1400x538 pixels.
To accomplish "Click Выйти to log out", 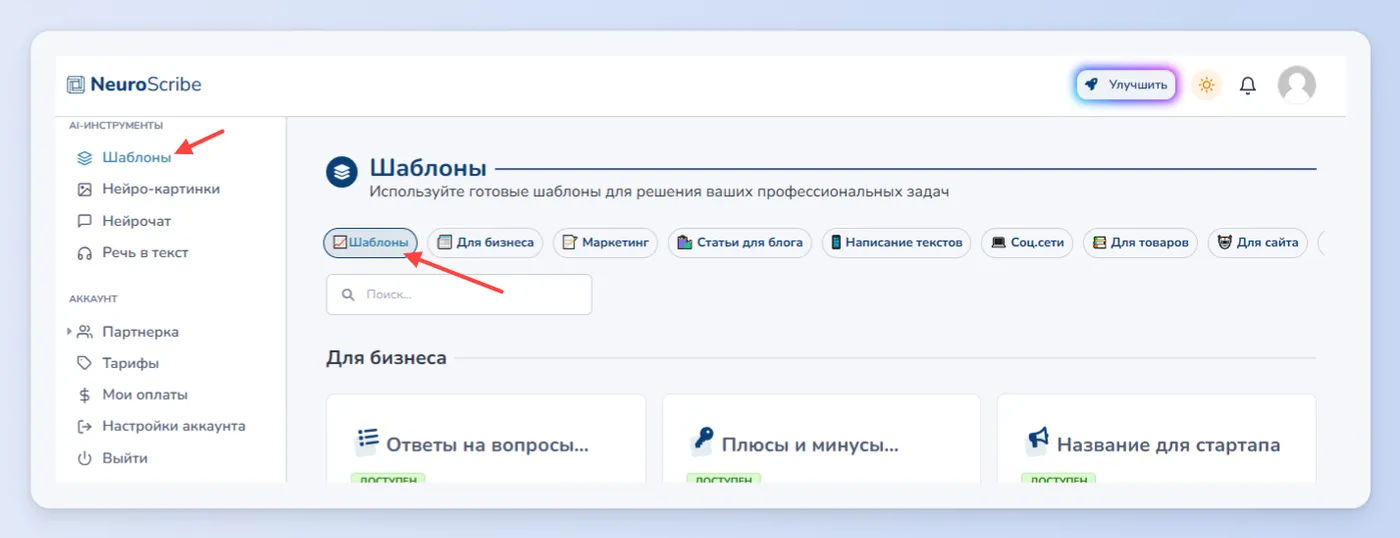I will point(112,458).
